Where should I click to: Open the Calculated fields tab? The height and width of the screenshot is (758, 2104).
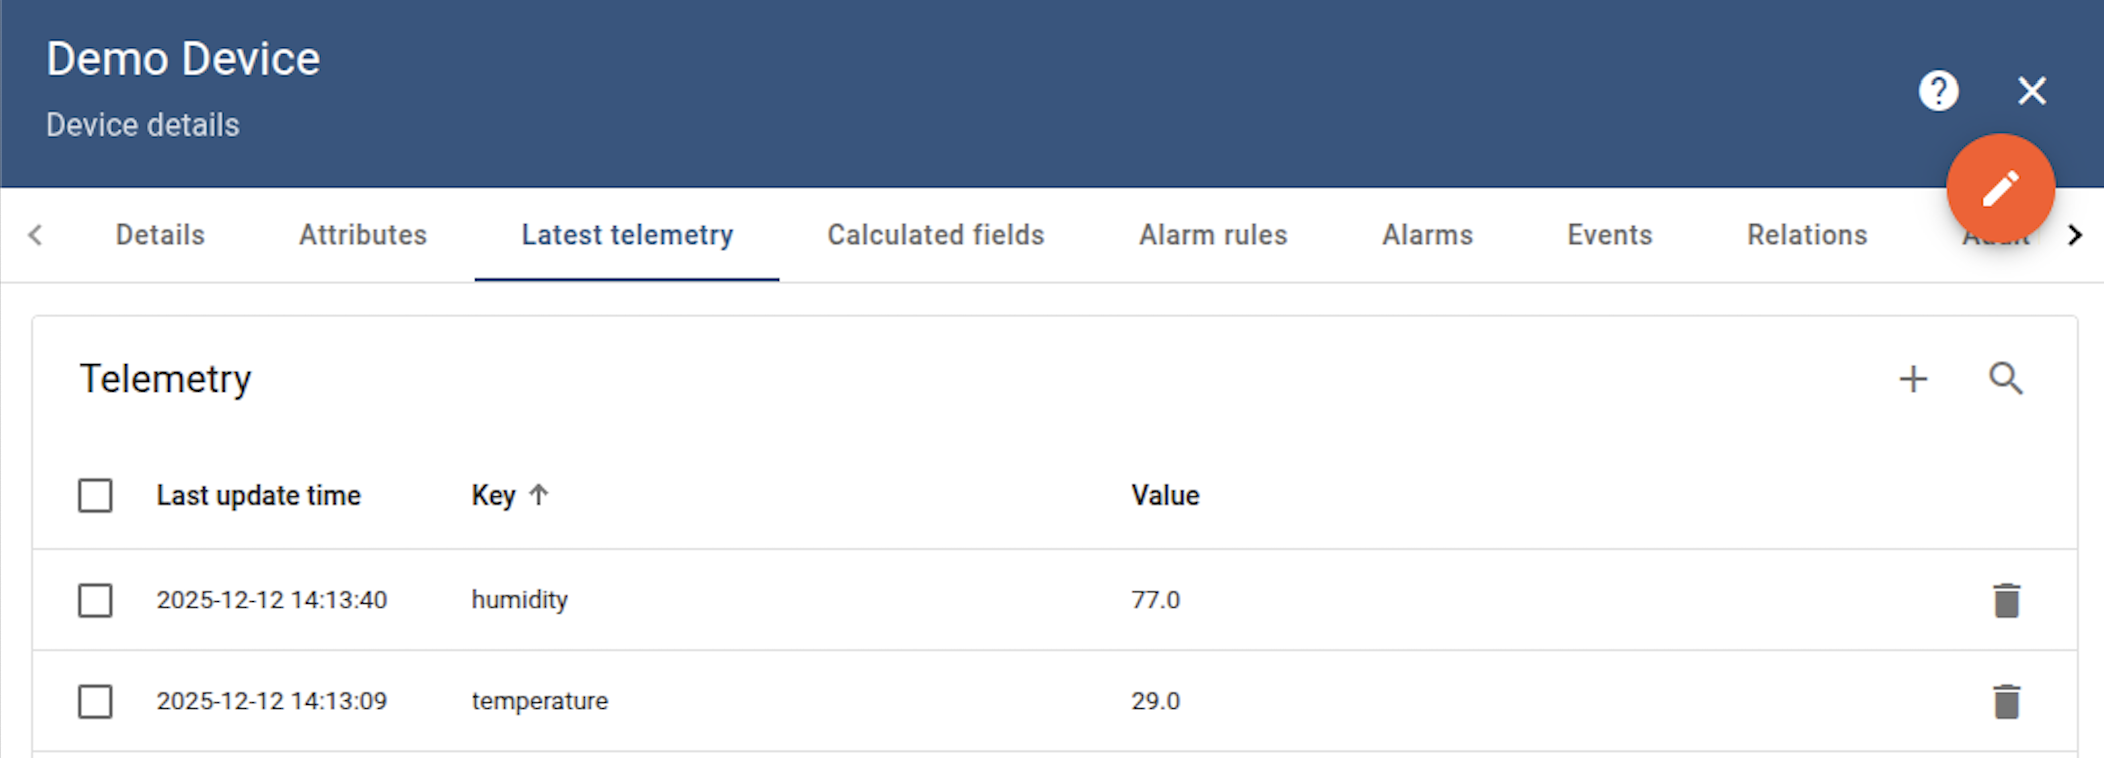tap(935, 235)
